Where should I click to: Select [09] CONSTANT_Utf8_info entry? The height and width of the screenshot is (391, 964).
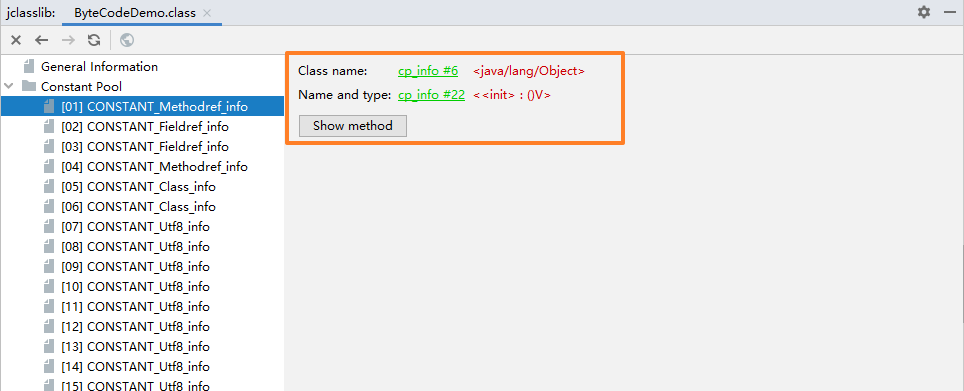tap(135, 266)
